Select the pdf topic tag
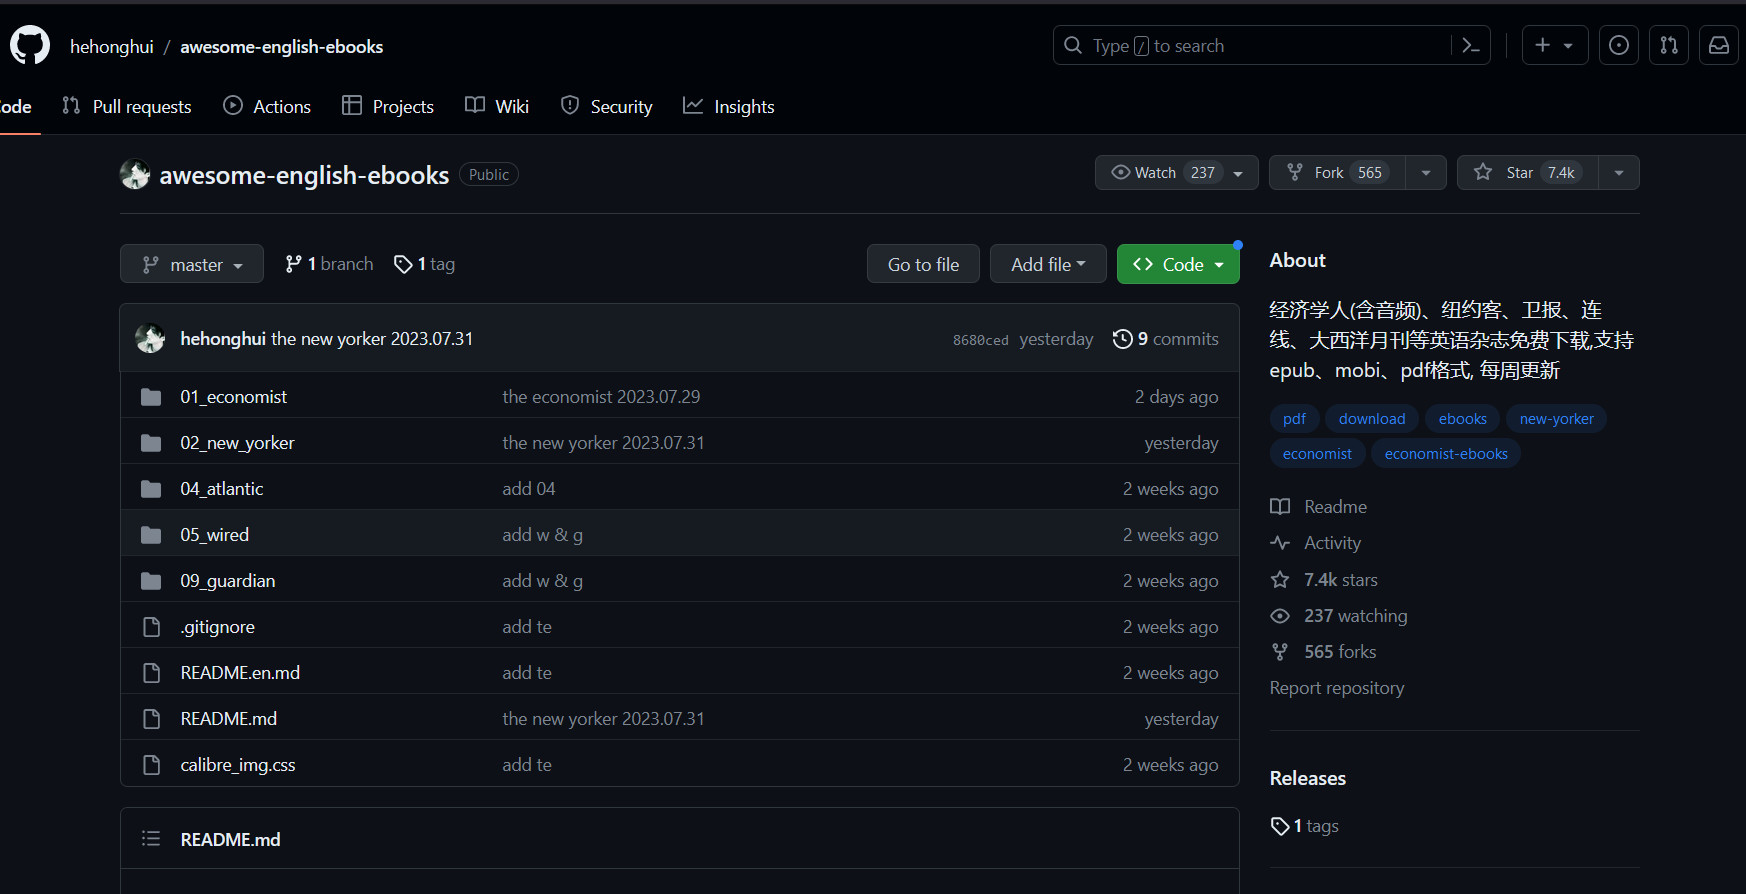 1294,419
